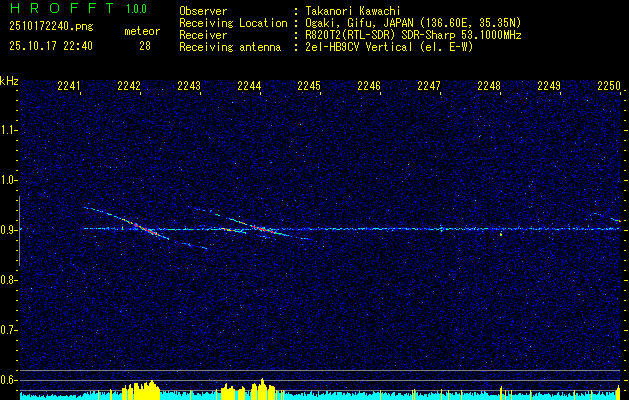Click the 0.9 kHz axis label
Screen dimensions: 629x400
point(8,230)
